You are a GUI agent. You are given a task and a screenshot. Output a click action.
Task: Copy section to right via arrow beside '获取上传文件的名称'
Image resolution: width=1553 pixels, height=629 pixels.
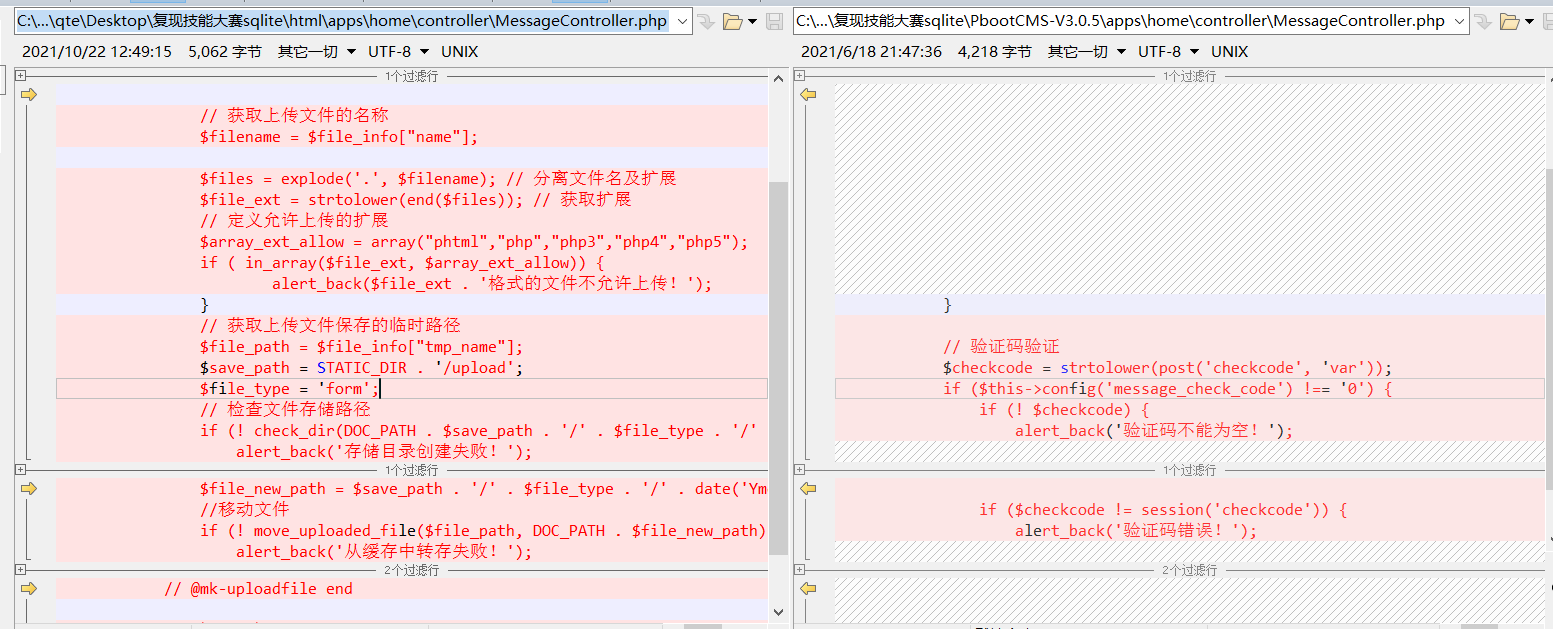pyautogui.click(x=28, y=94)
